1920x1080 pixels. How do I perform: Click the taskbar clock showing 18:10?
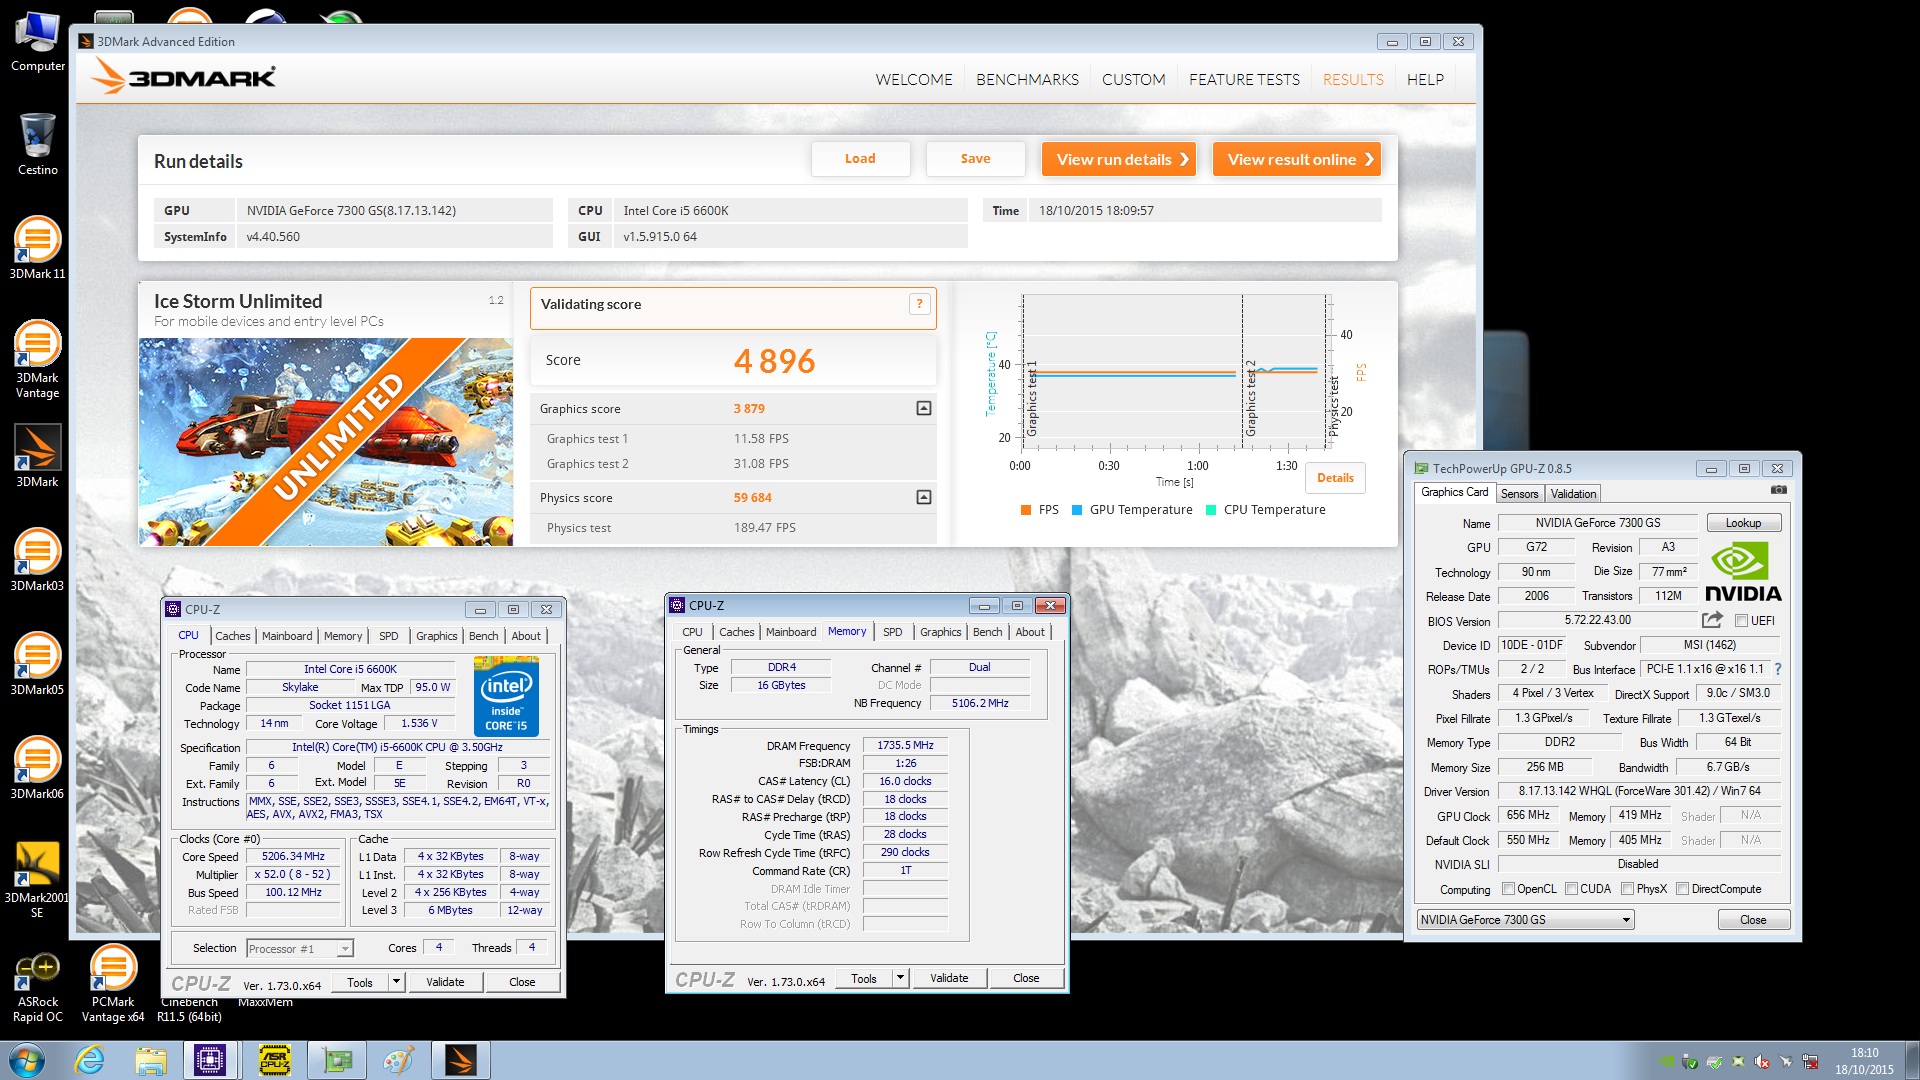click(x=1864, y=1061)
